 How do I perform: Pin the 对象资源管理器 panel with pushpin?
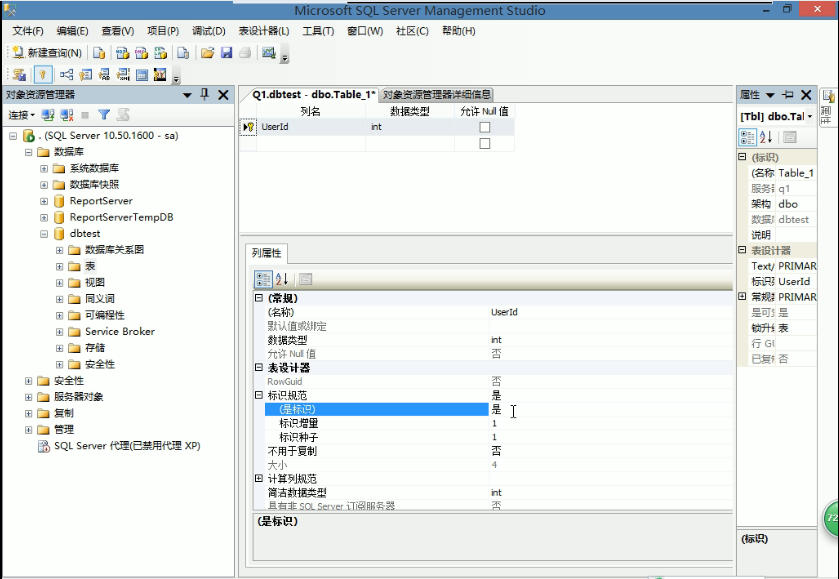(x=204, y=95)
